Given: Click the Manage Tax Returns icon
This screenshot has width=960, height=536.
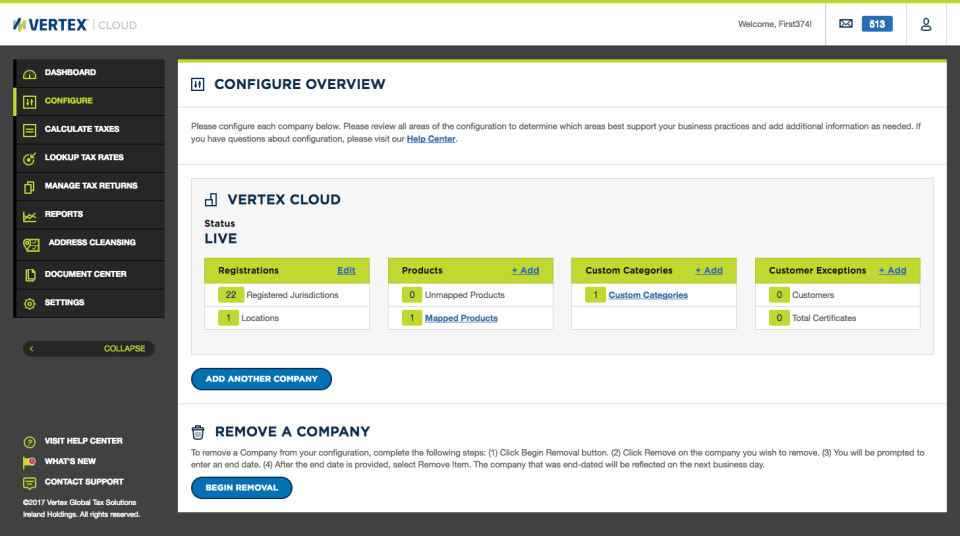Looking at the screenshot, I should pyautogui.click(x=29, y=186).
